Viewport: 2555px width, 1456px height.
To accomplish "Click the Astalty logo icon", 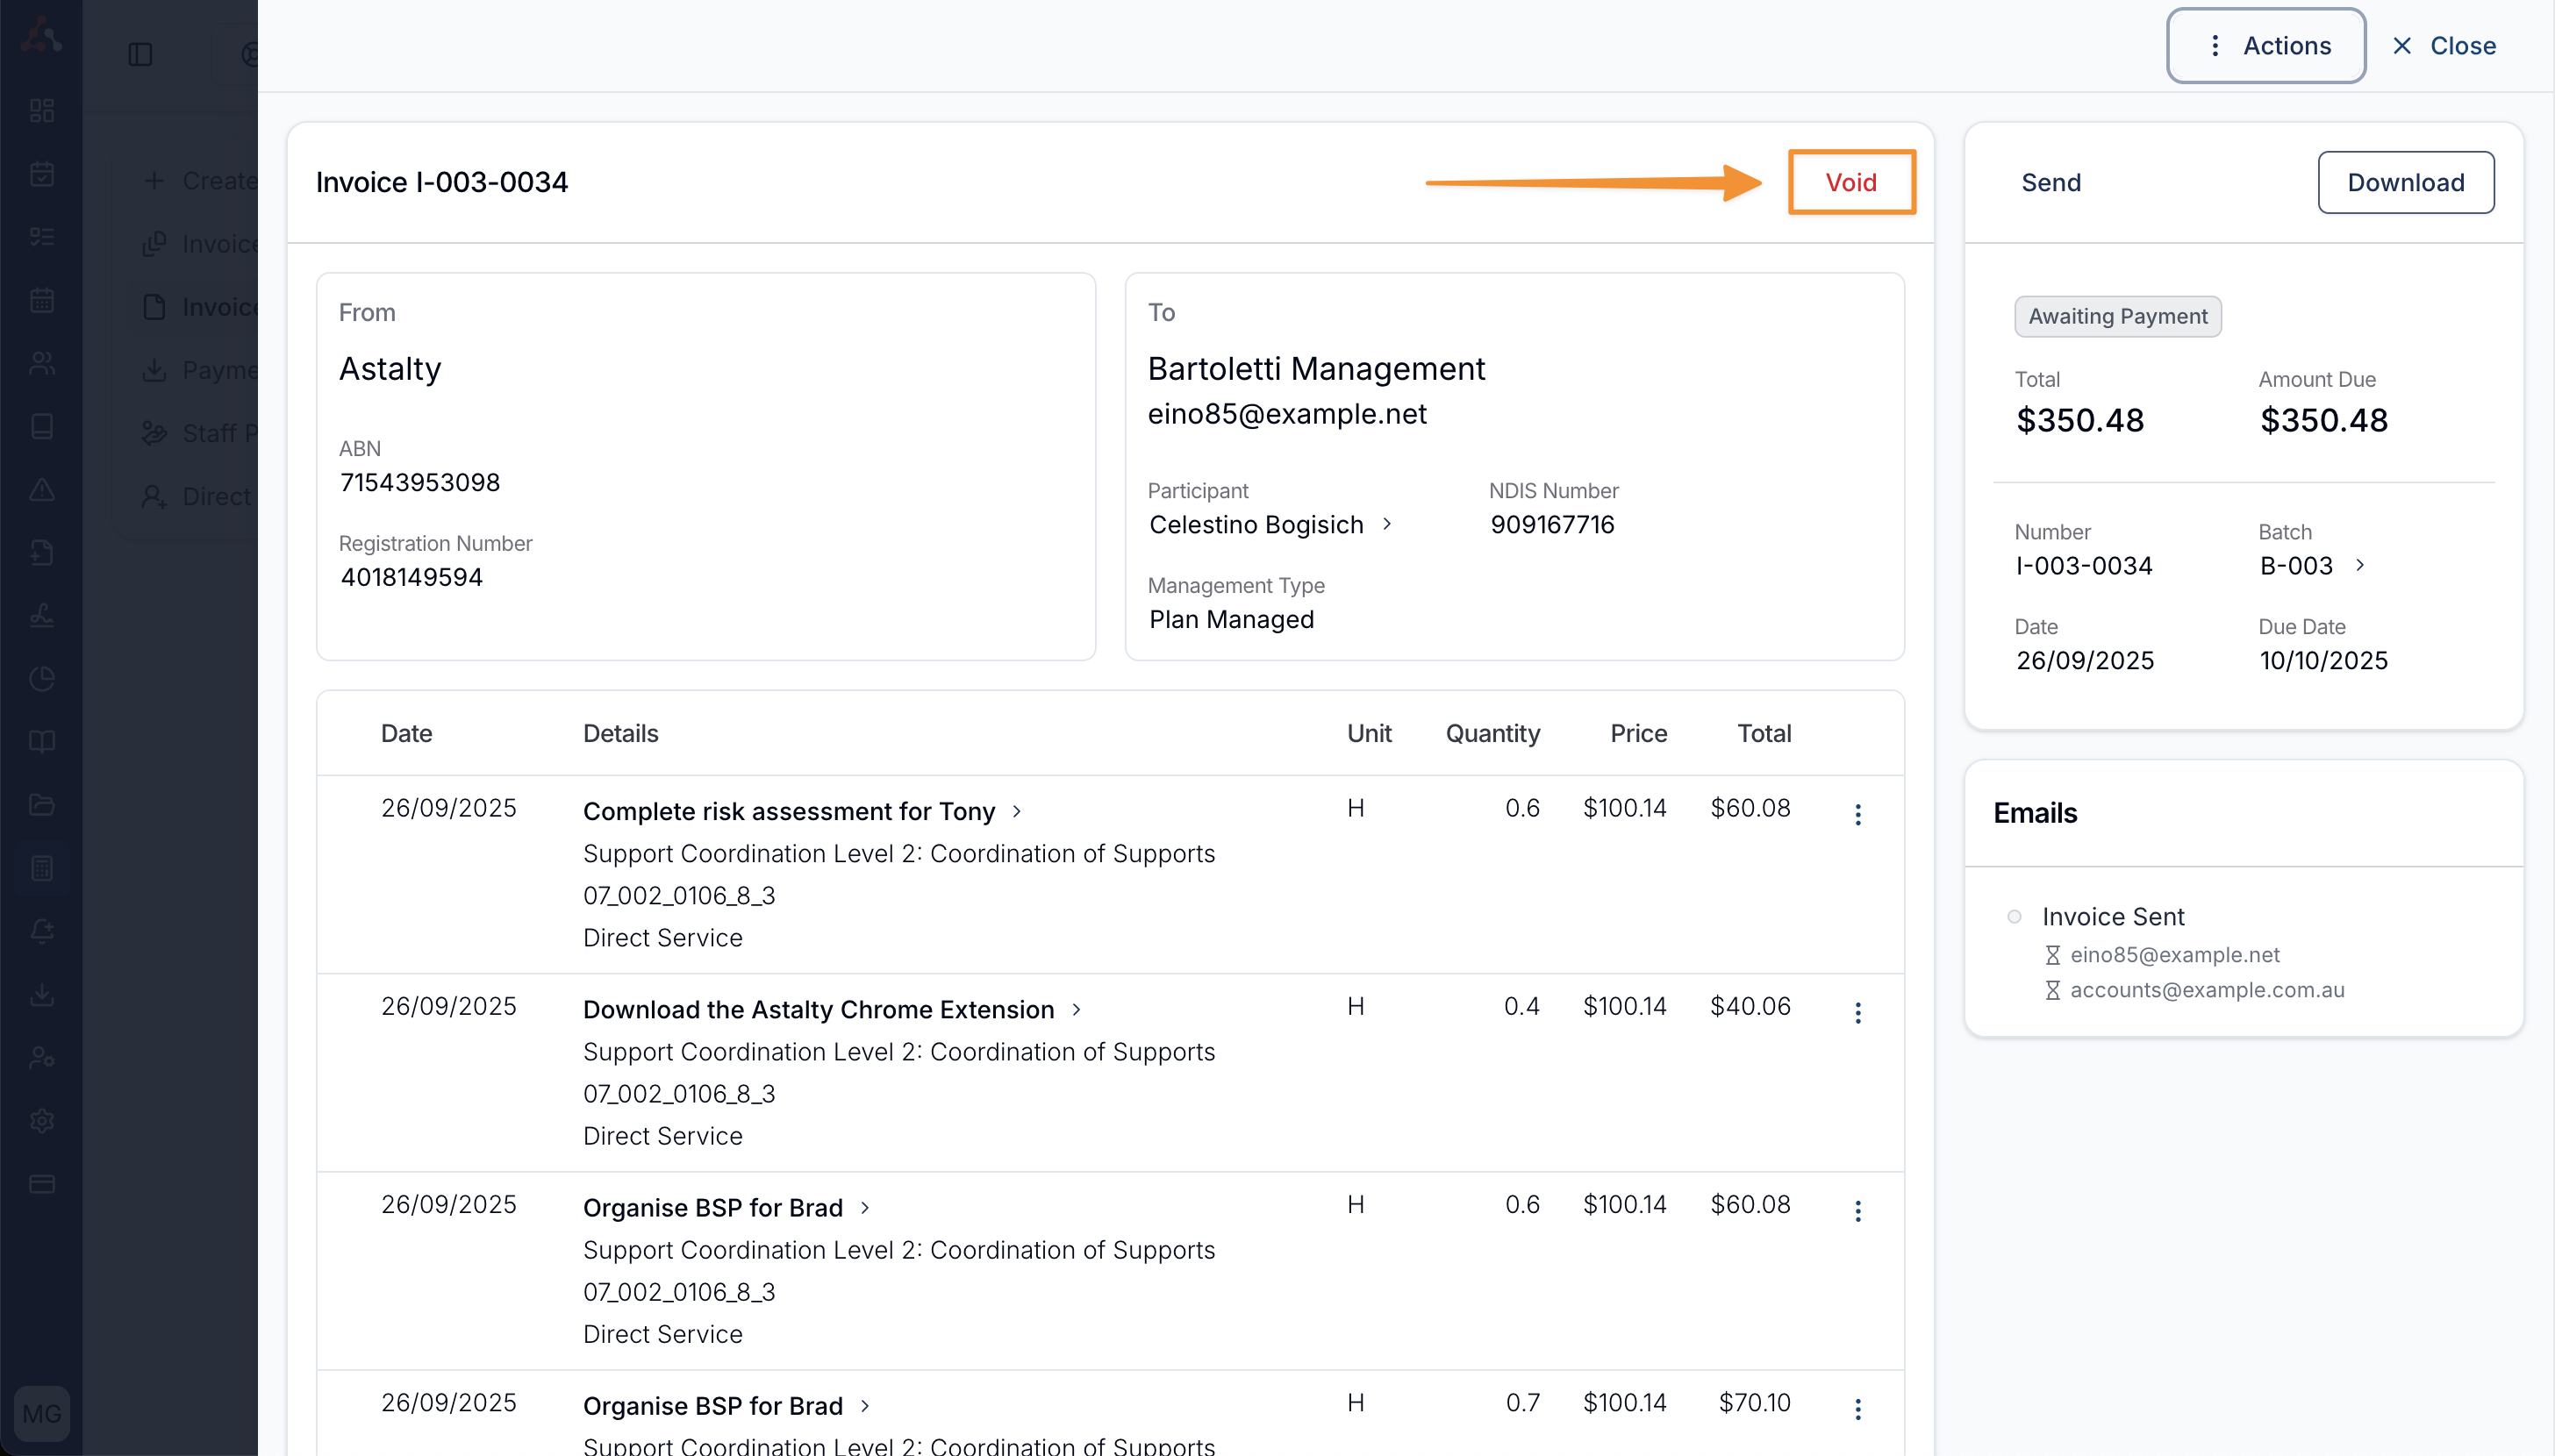I will pos(42,36).
